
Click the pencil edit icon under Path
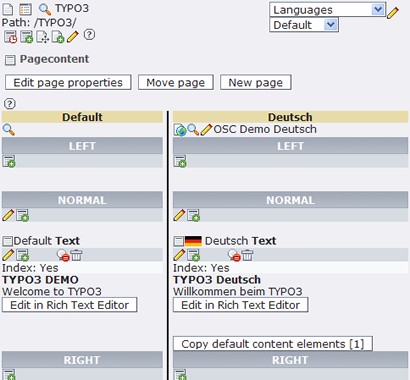72,36
